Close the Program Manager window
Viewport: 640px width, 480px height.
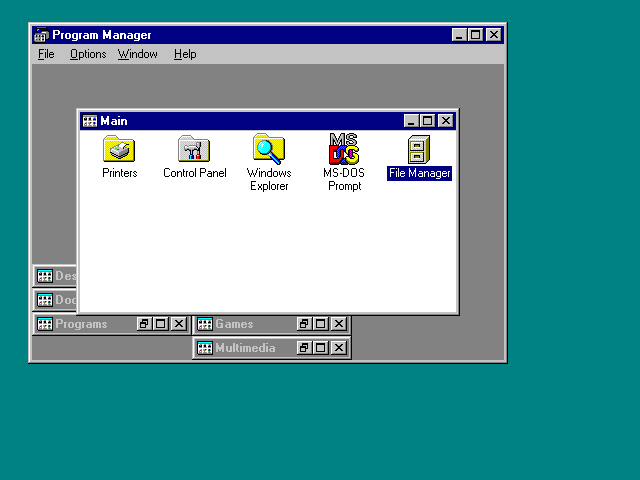pyautogui.click(x=494, y=35)
